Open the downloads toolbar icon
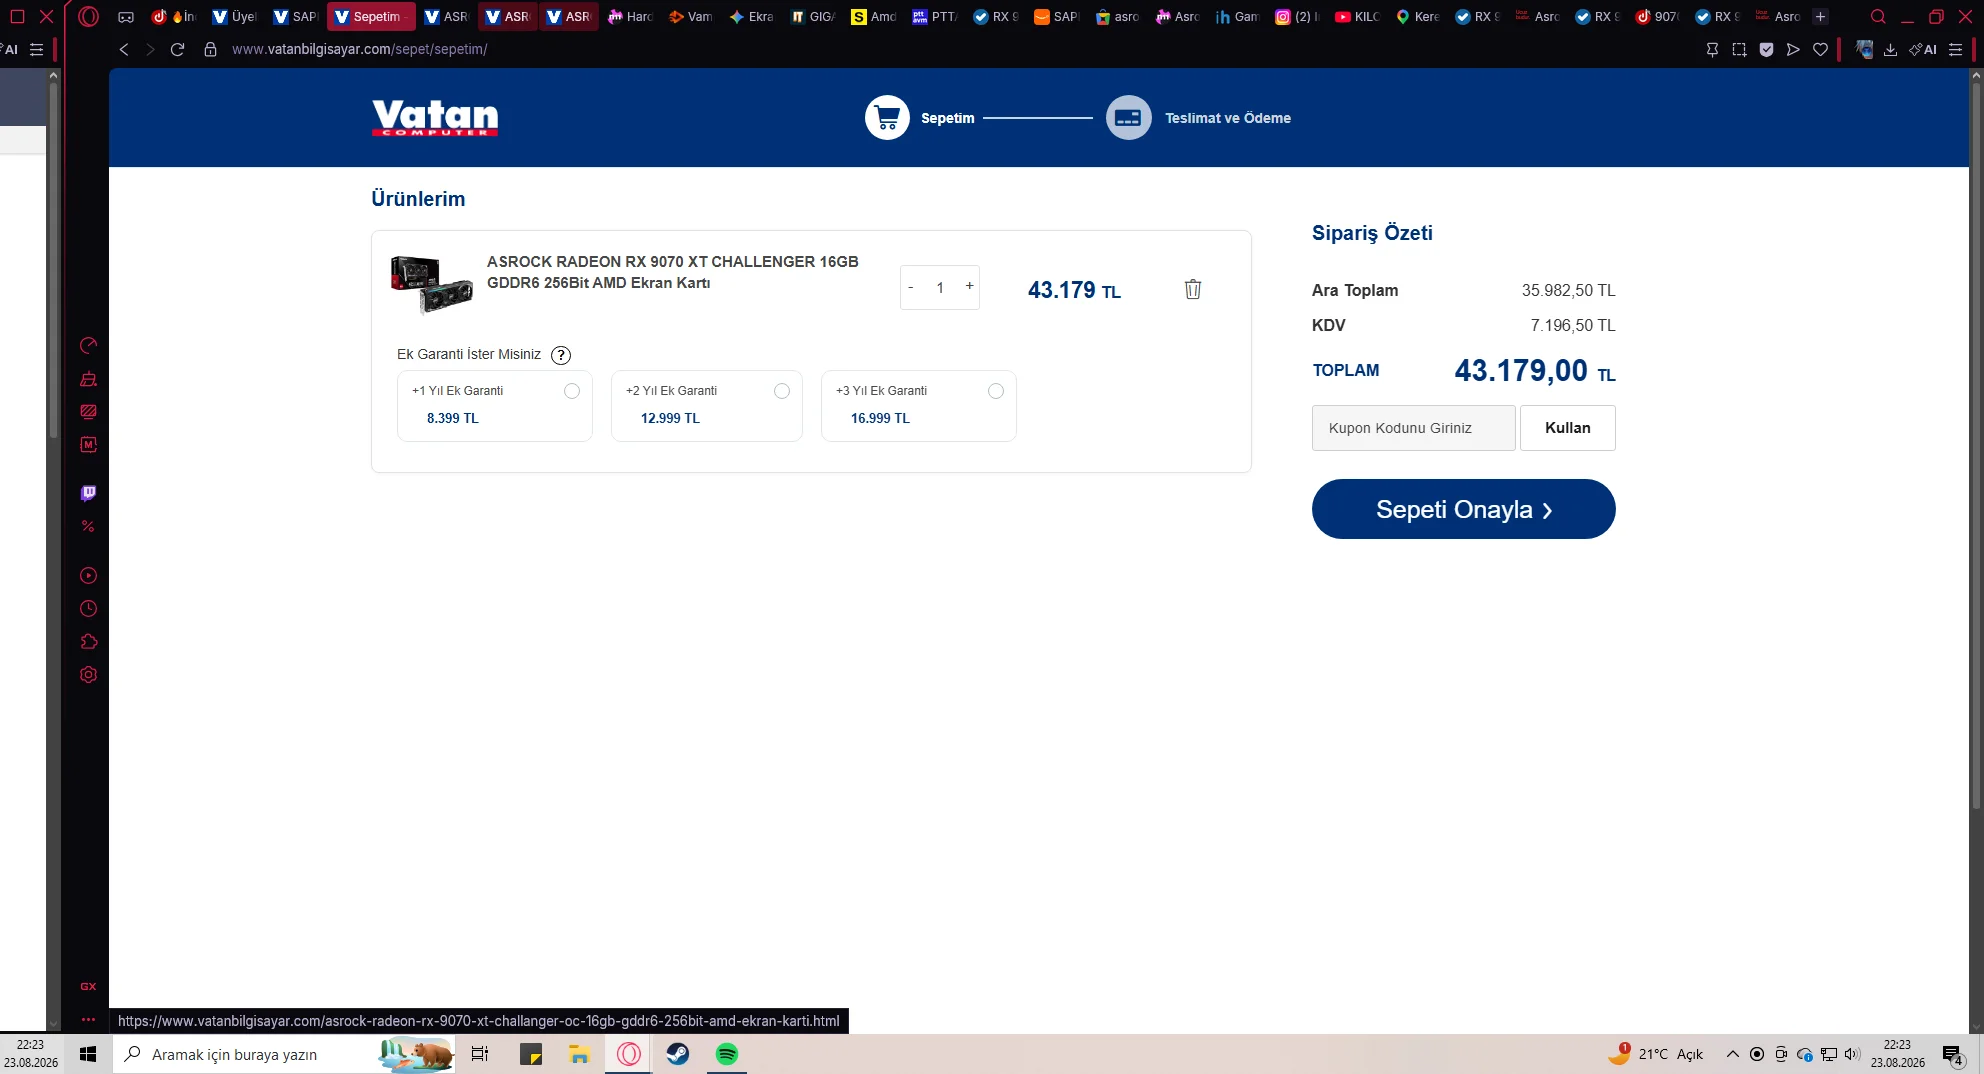 [x=1890, y=49]
